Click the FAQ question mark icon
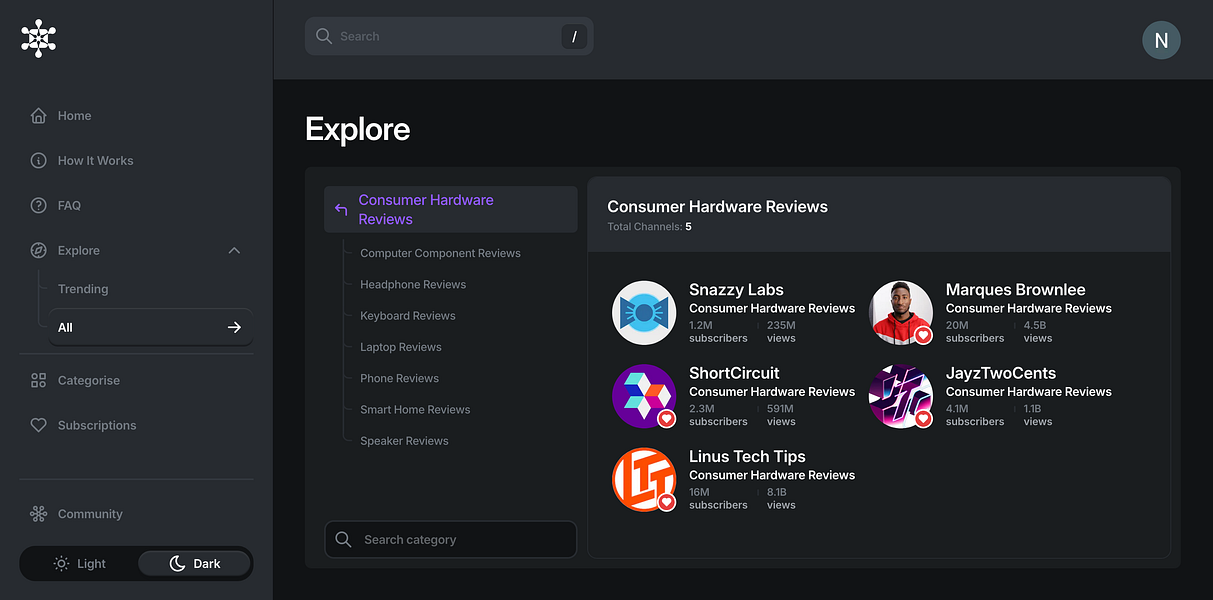The width and height of the screenshot is (1213, 600). click(39, 206)
